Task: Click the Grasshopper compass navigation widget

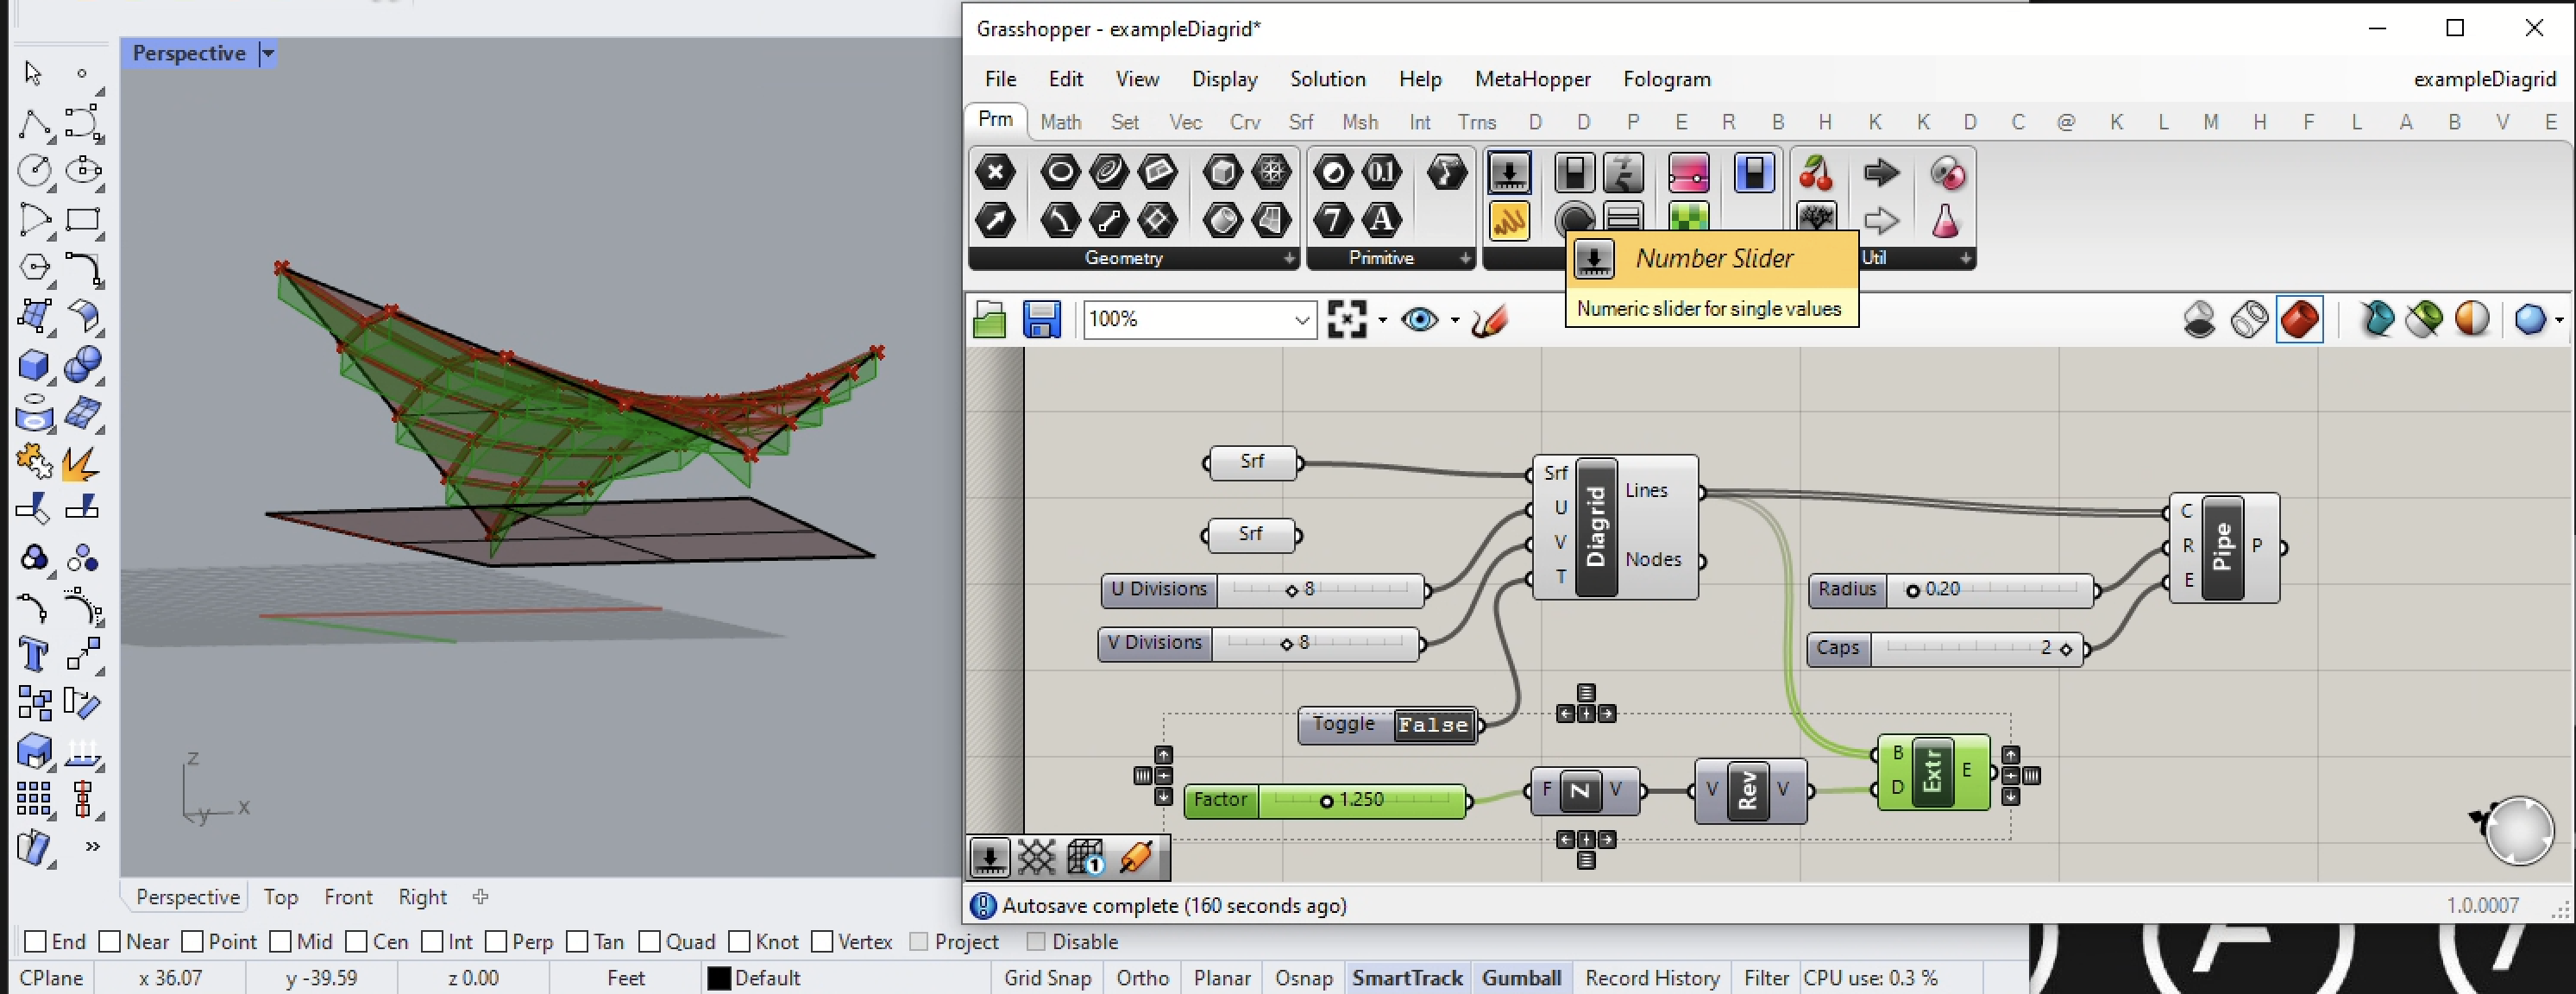Action: coord(2518,829)
